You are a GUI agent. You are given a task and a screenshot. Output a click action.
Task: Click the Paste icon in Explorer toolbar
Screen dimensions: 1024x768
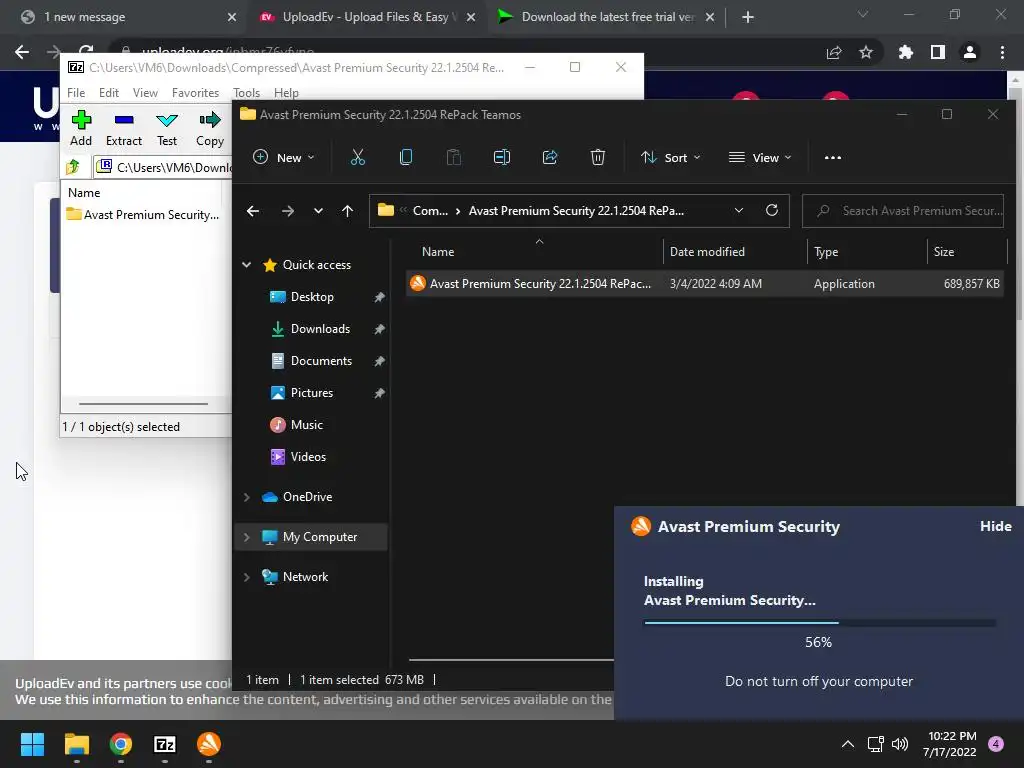pos(453,157)
